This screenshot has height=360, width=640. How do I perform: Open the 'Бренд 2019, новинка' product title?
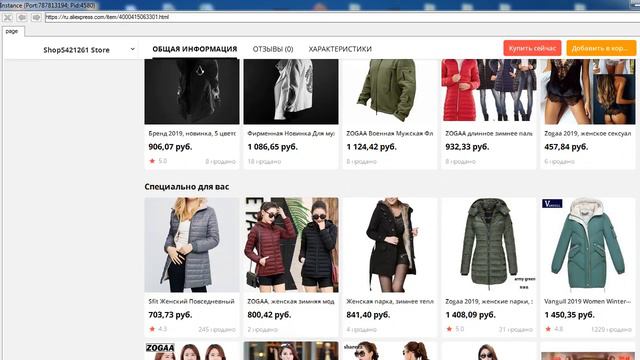pyautogui.click(x=192, y=133)
